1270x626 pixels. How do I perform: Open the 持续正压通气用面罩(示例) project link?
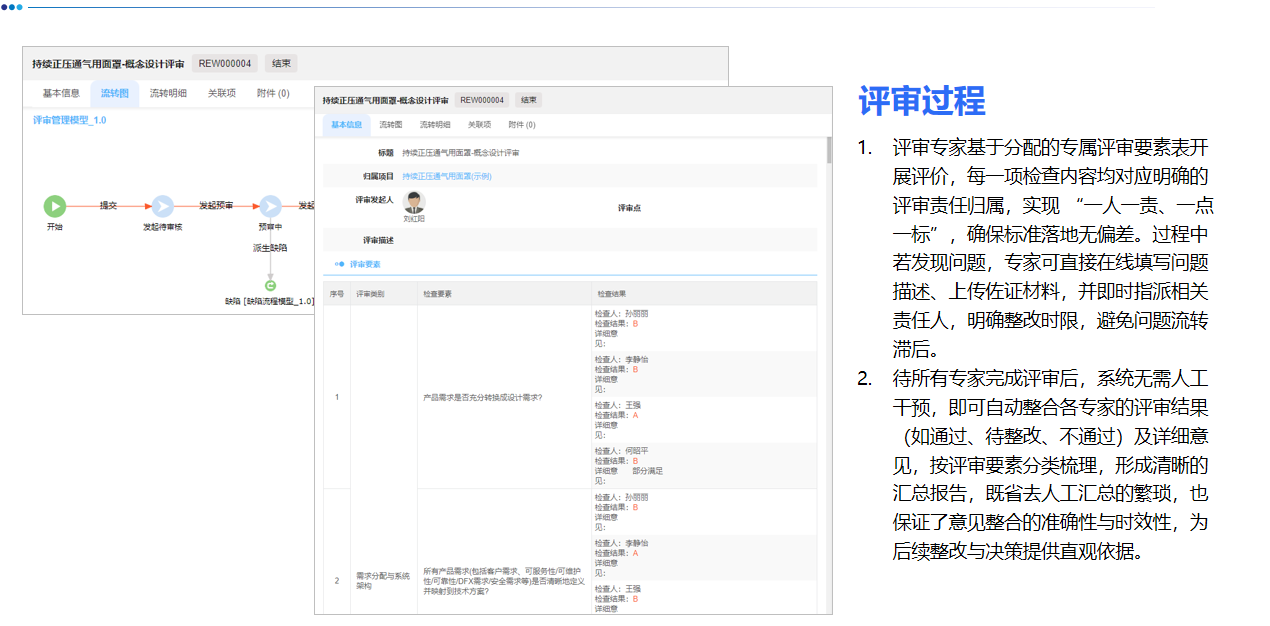click(447, 174)
